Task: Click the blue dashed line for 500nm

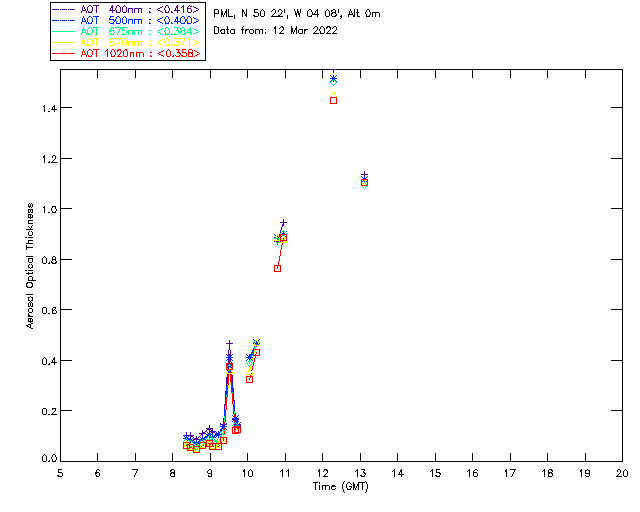Action: pyautogui.click(x=64, y=20)
